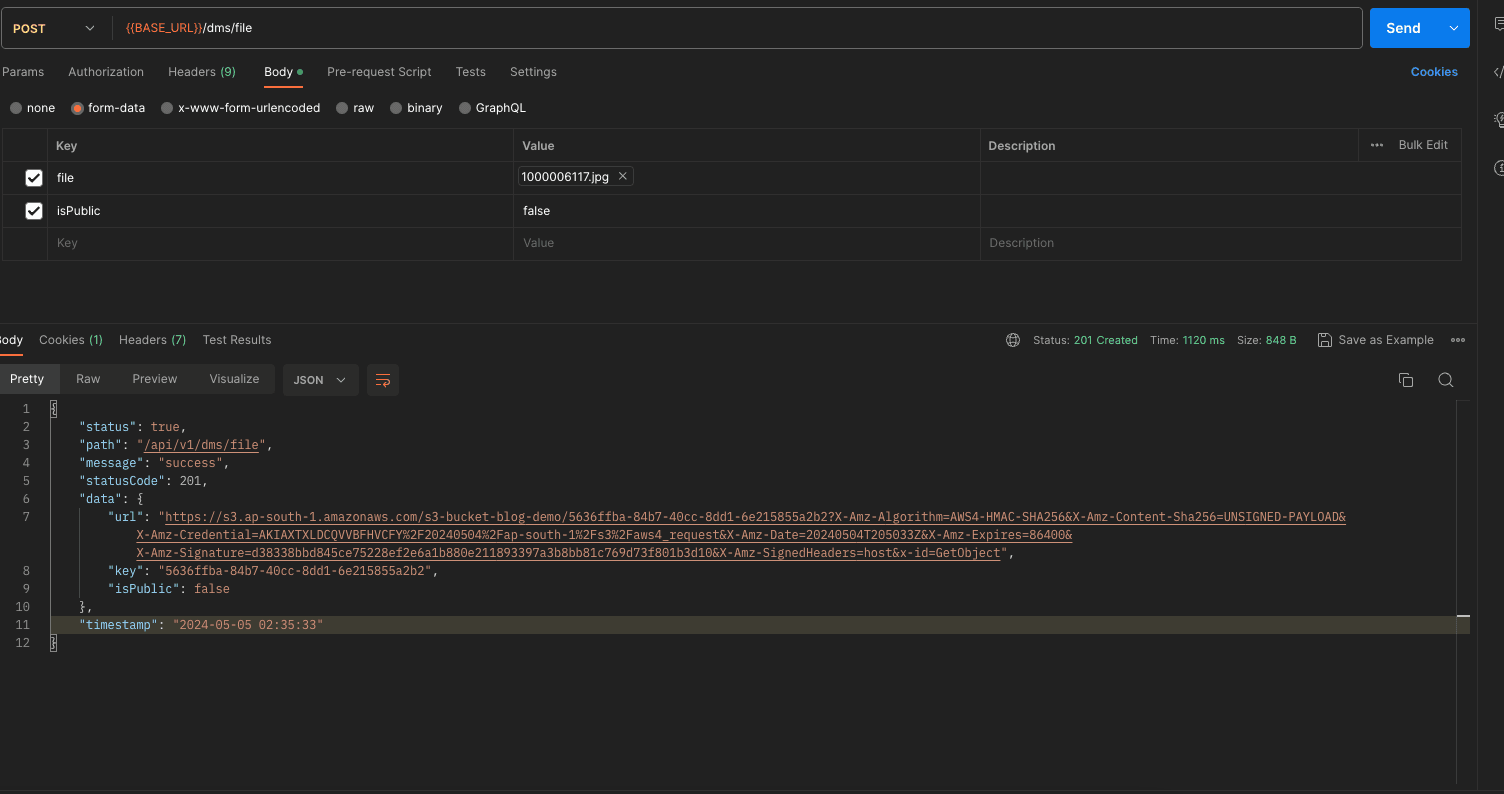
Task: Open the code snippet sidebar icon
Action: coord(1498,72)
